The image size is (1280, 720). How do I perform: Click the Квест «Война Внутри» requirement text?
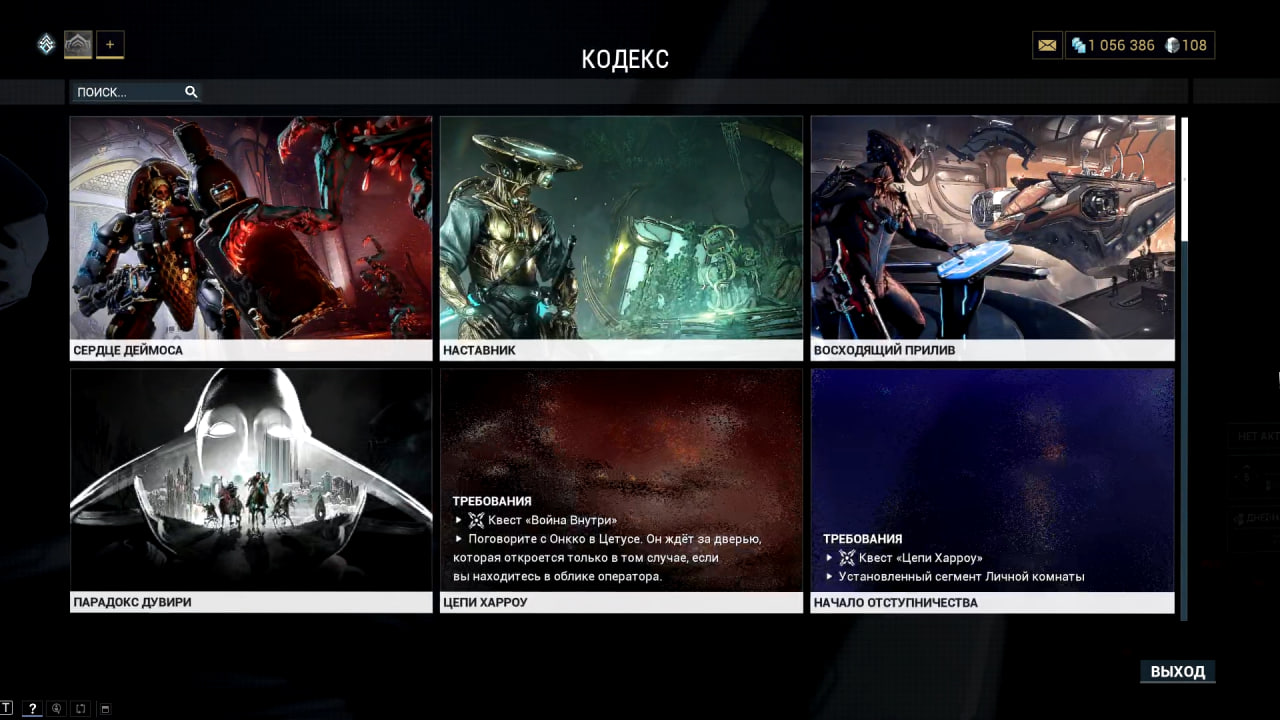tap(553, 520)
